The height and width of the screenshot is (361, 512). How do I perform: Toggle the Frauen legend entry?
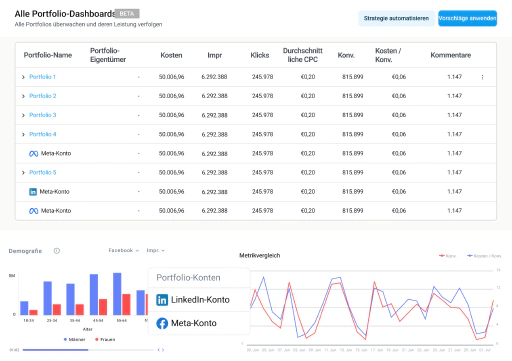105,339
